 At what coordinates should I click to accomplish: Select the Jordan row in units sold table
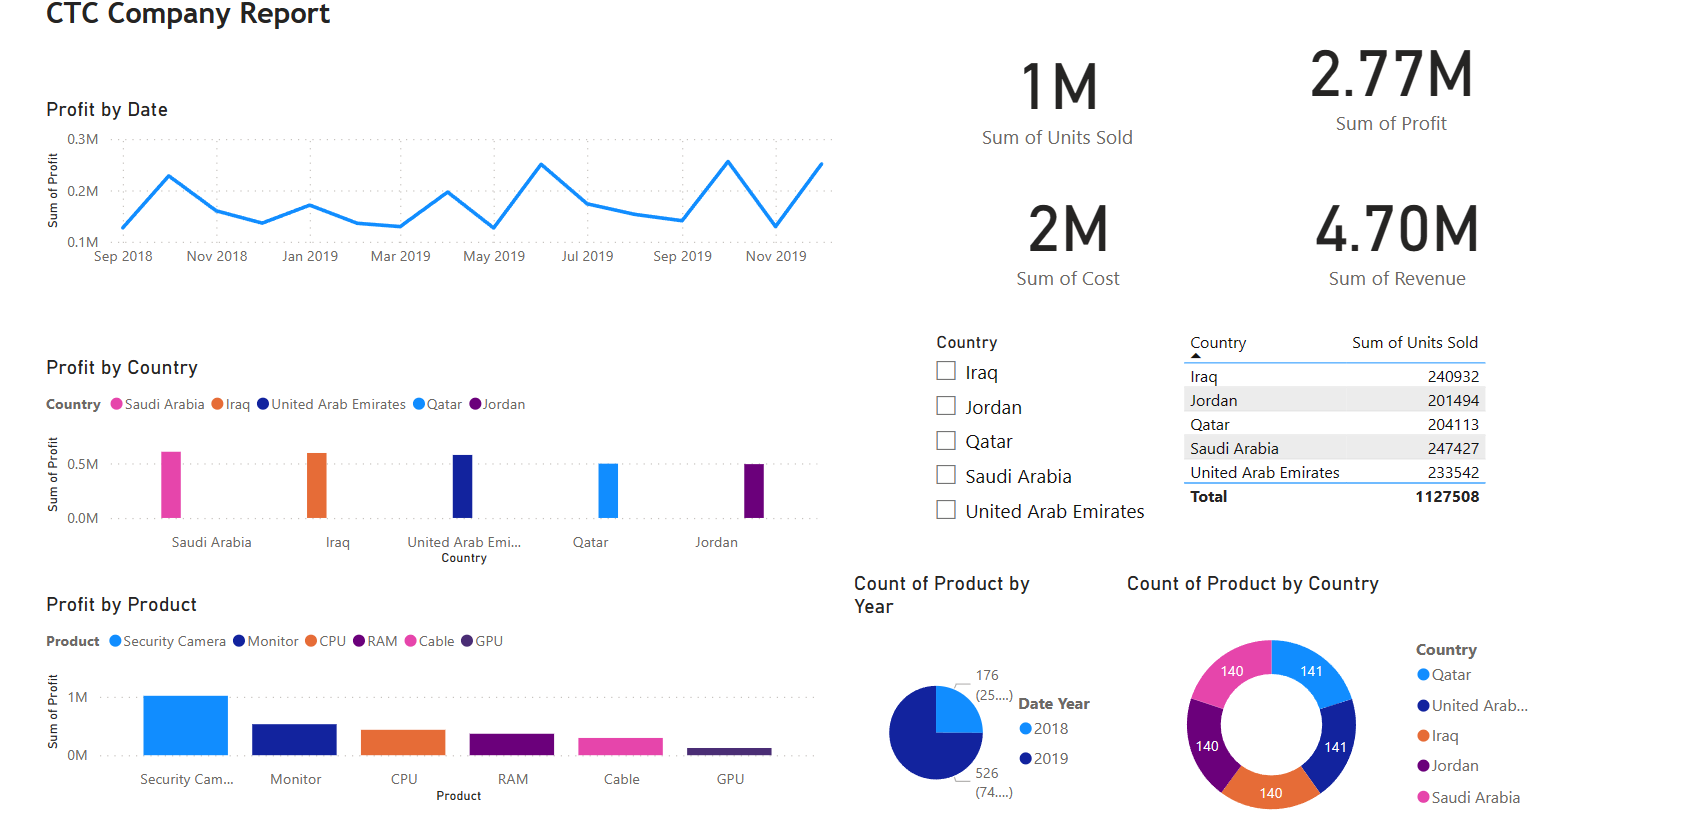[x=1333, y=401]
